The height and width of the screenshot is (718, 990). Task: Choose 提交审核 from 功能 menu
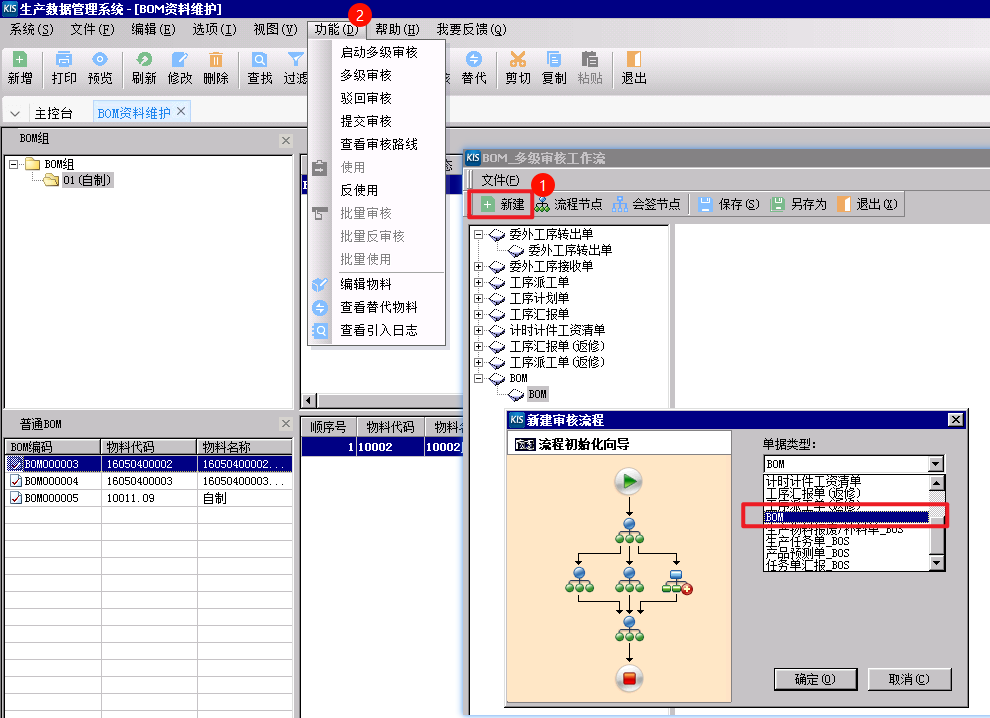[366, 121]
